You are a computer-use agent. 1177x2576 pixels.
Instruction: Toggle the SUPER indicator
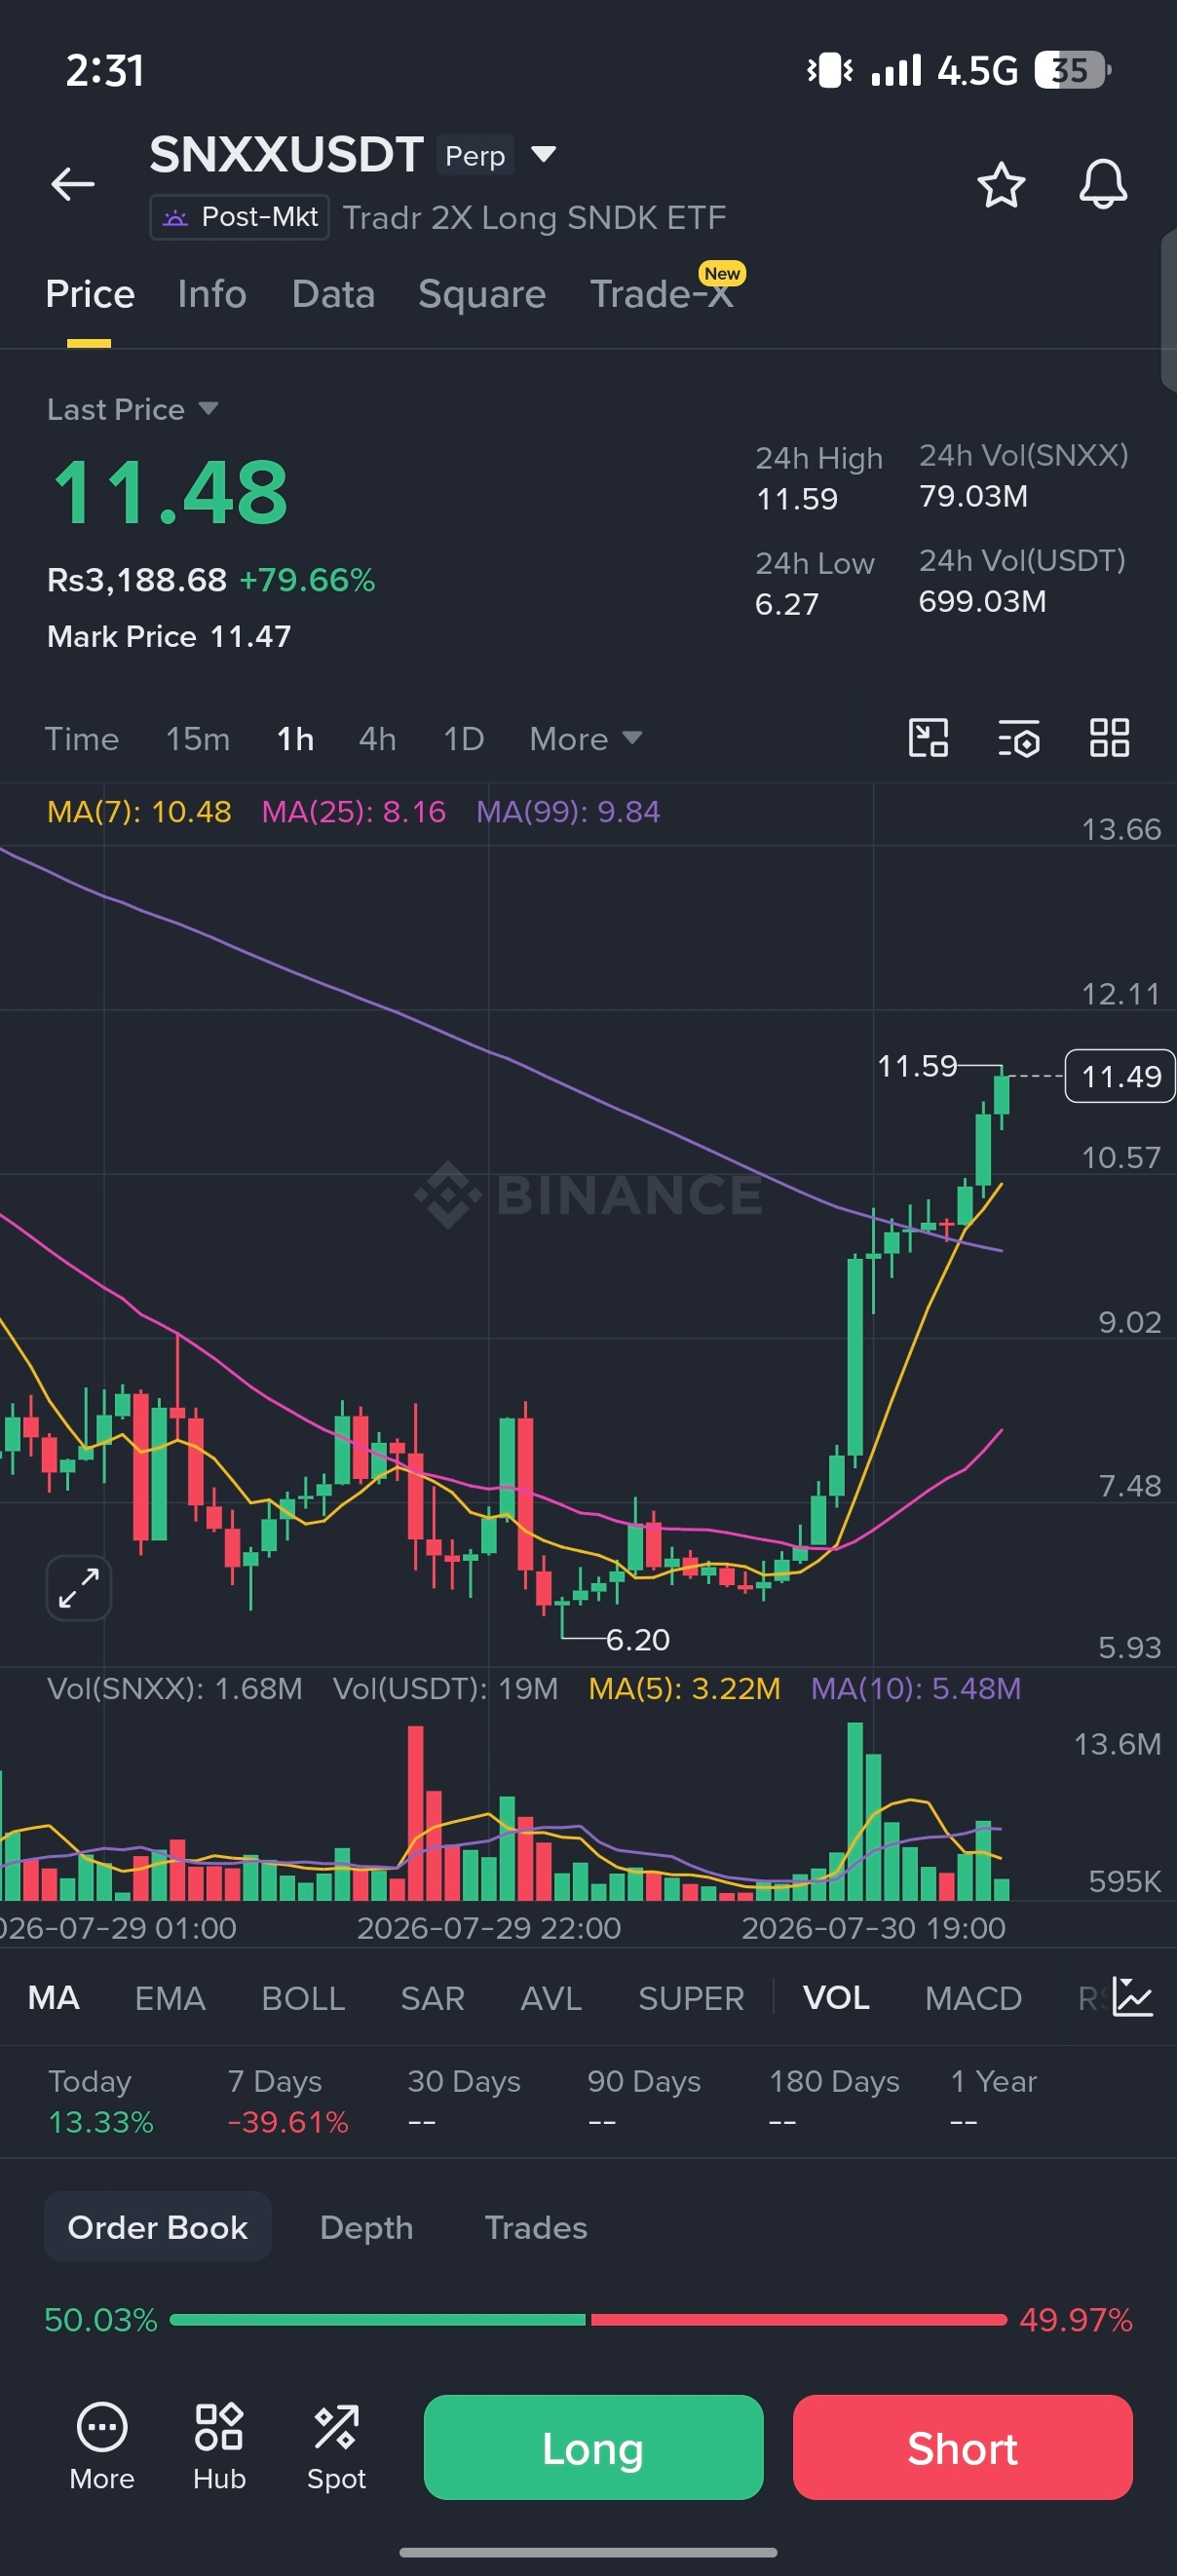[x=691, y=1997]
